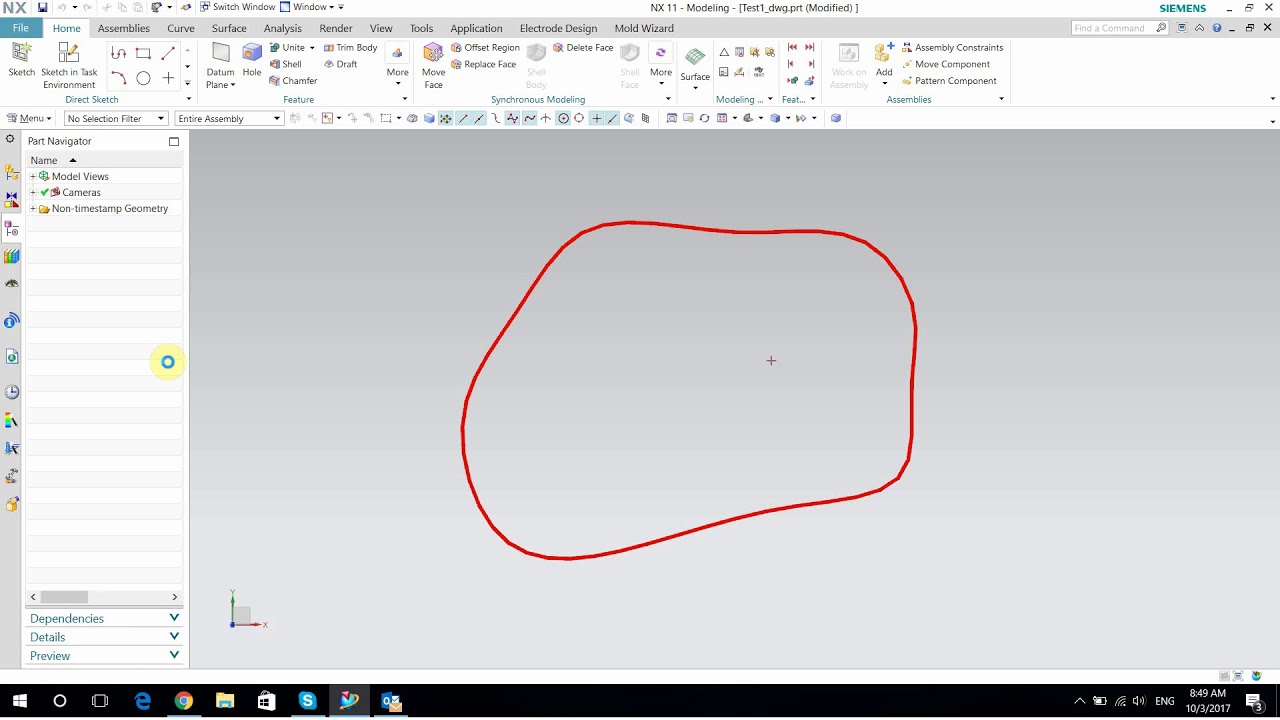Expand the Model Views tree node
This screenshot has width=1280, height=720.
tap(33, 176)
